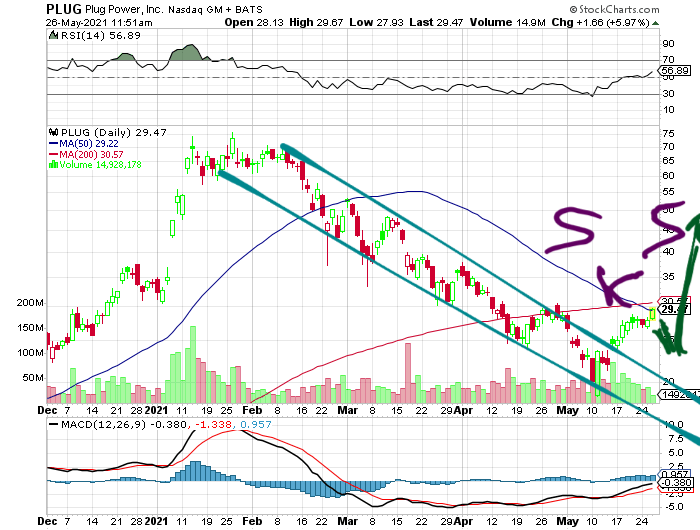Open the StockCharts.com copyright link
700x530 pixels.
coord(614,9)
